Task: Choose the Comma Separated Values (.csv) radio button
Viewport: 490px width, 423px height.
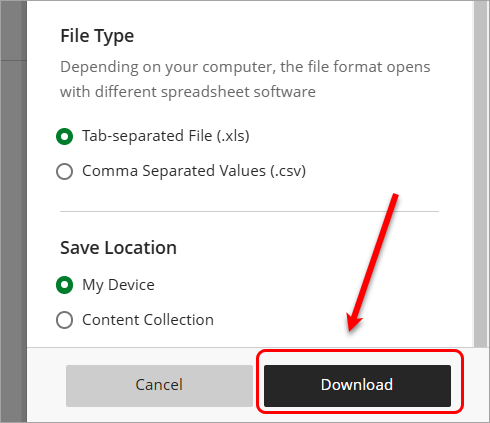Action: click(x=64, y=171)
